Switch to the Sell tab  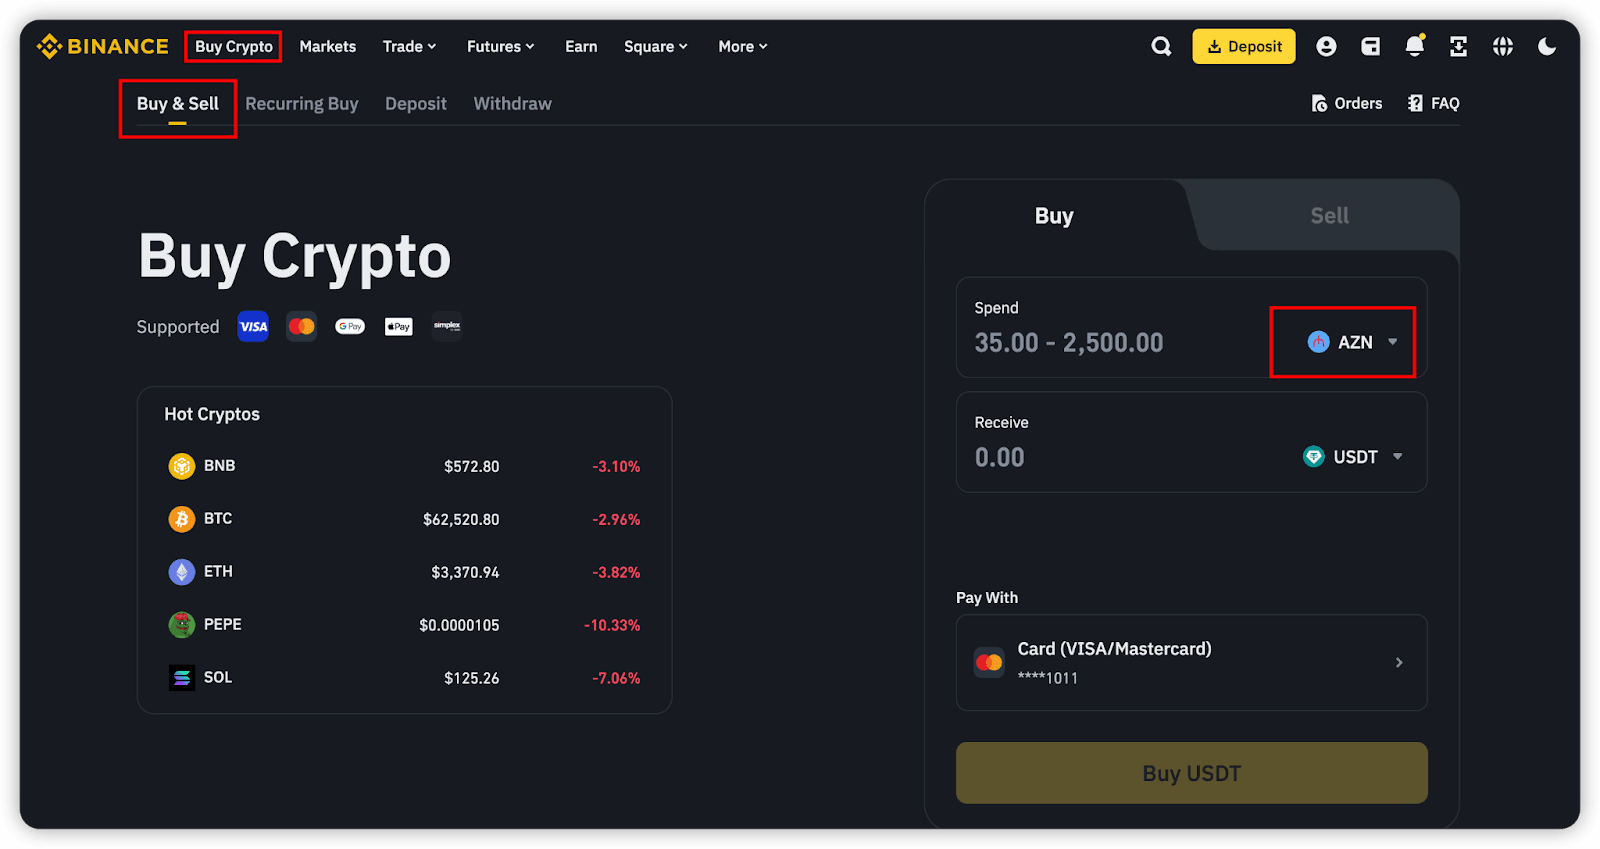click(1329, 216)
